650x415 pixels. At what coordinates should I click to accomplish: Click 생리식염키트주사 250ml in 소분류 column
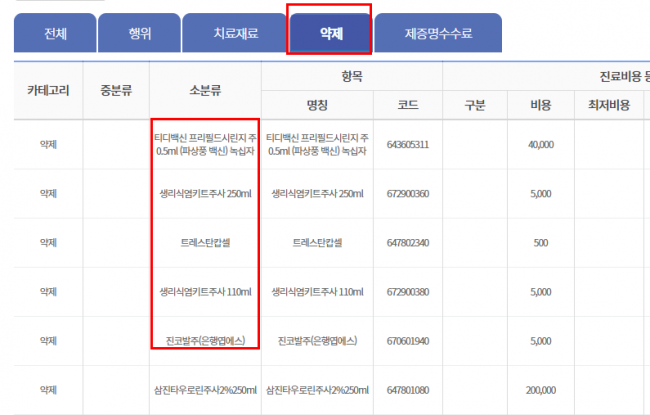[x=205, y=194]
